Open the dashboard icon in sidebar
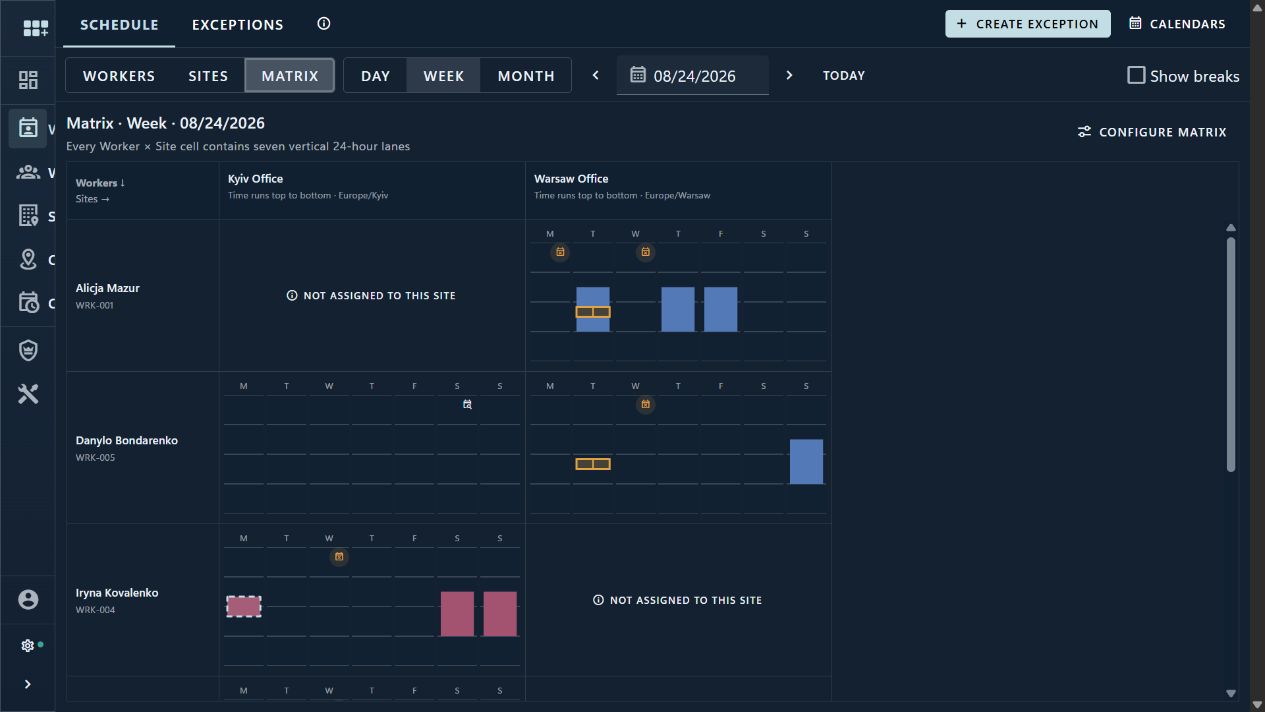 pos(28,81)
